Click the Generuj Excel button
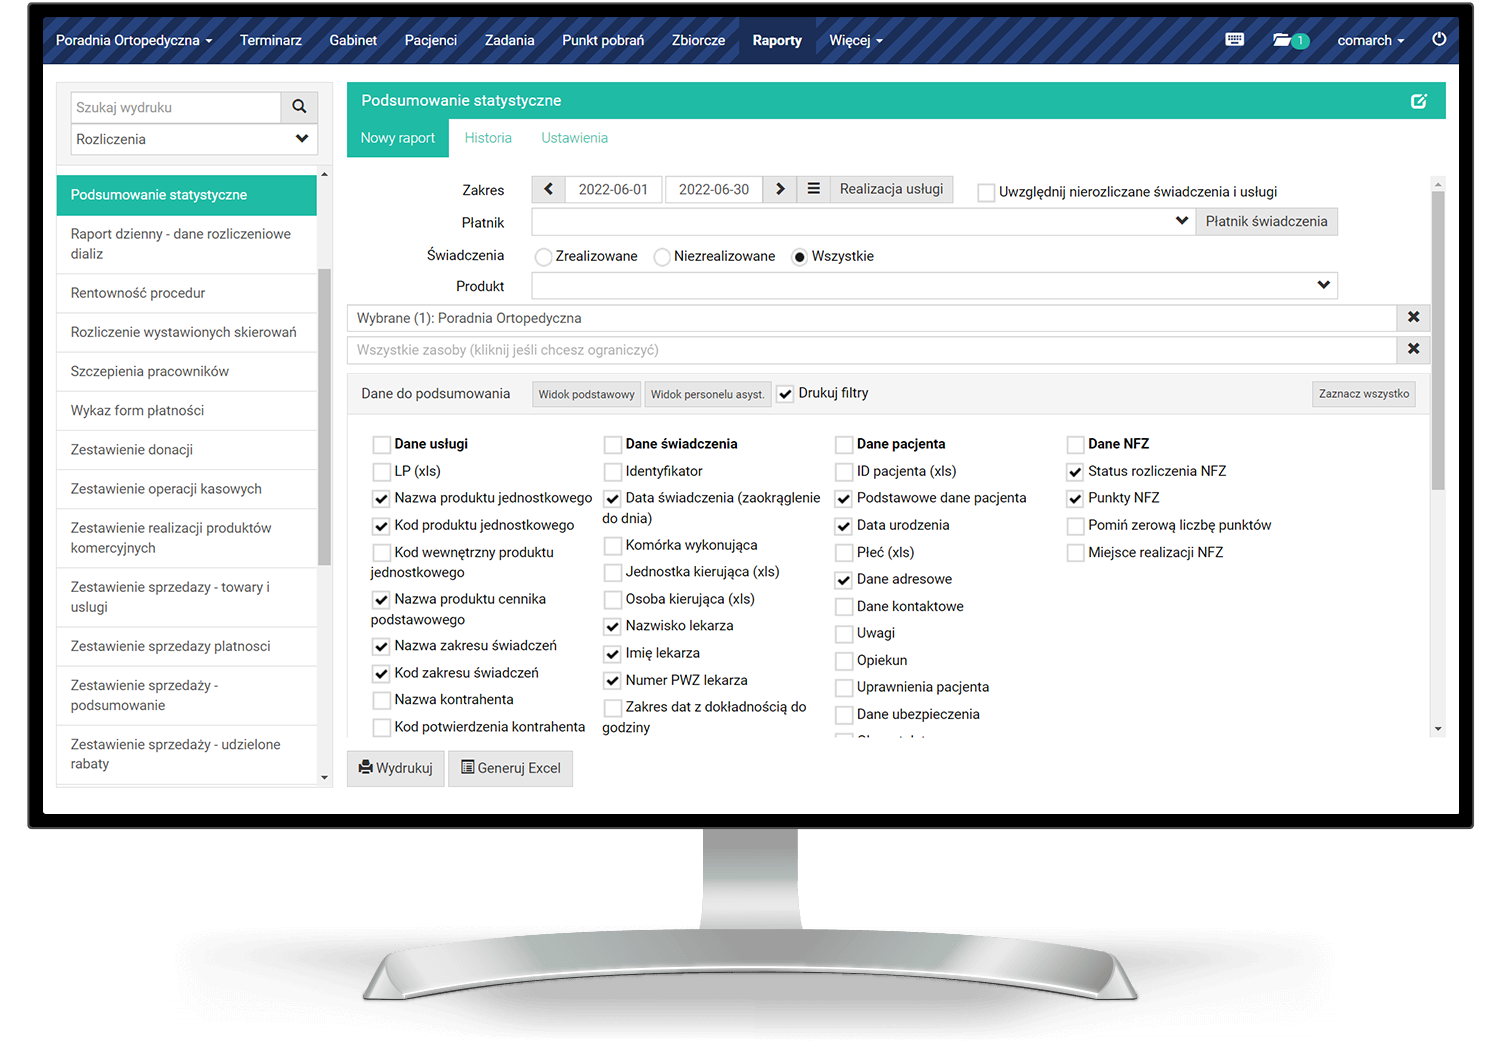The width and height of the screenshot is (1503, 1041). (510, 768)
